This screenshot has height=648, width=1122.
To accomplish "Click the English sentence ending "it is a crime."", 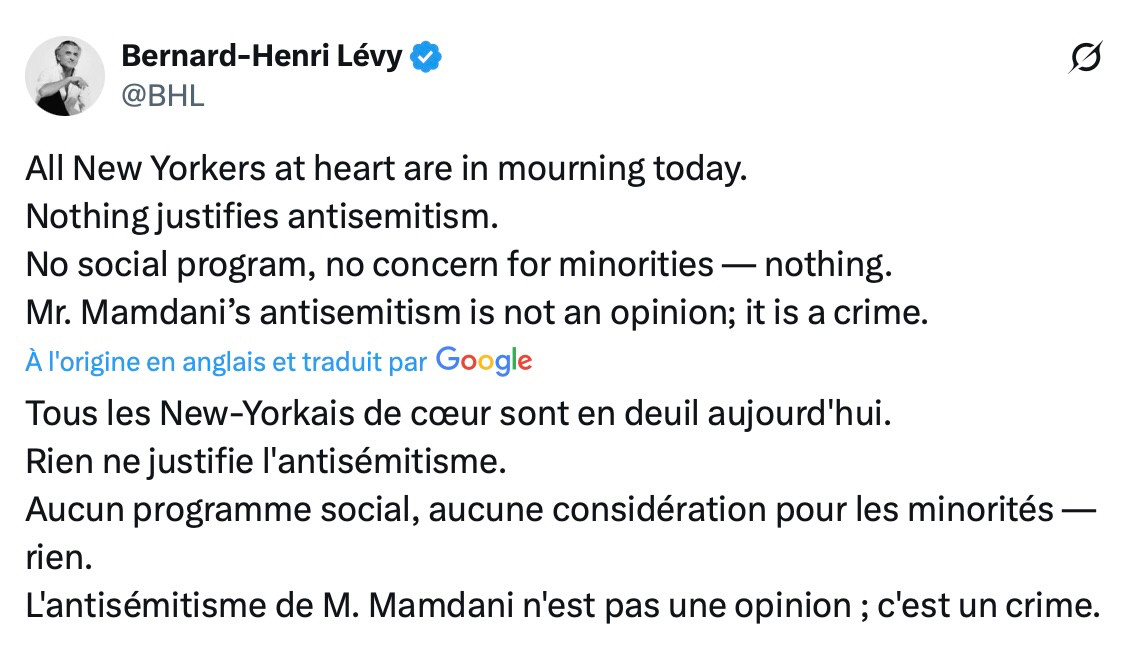I will tap(477, 313).
